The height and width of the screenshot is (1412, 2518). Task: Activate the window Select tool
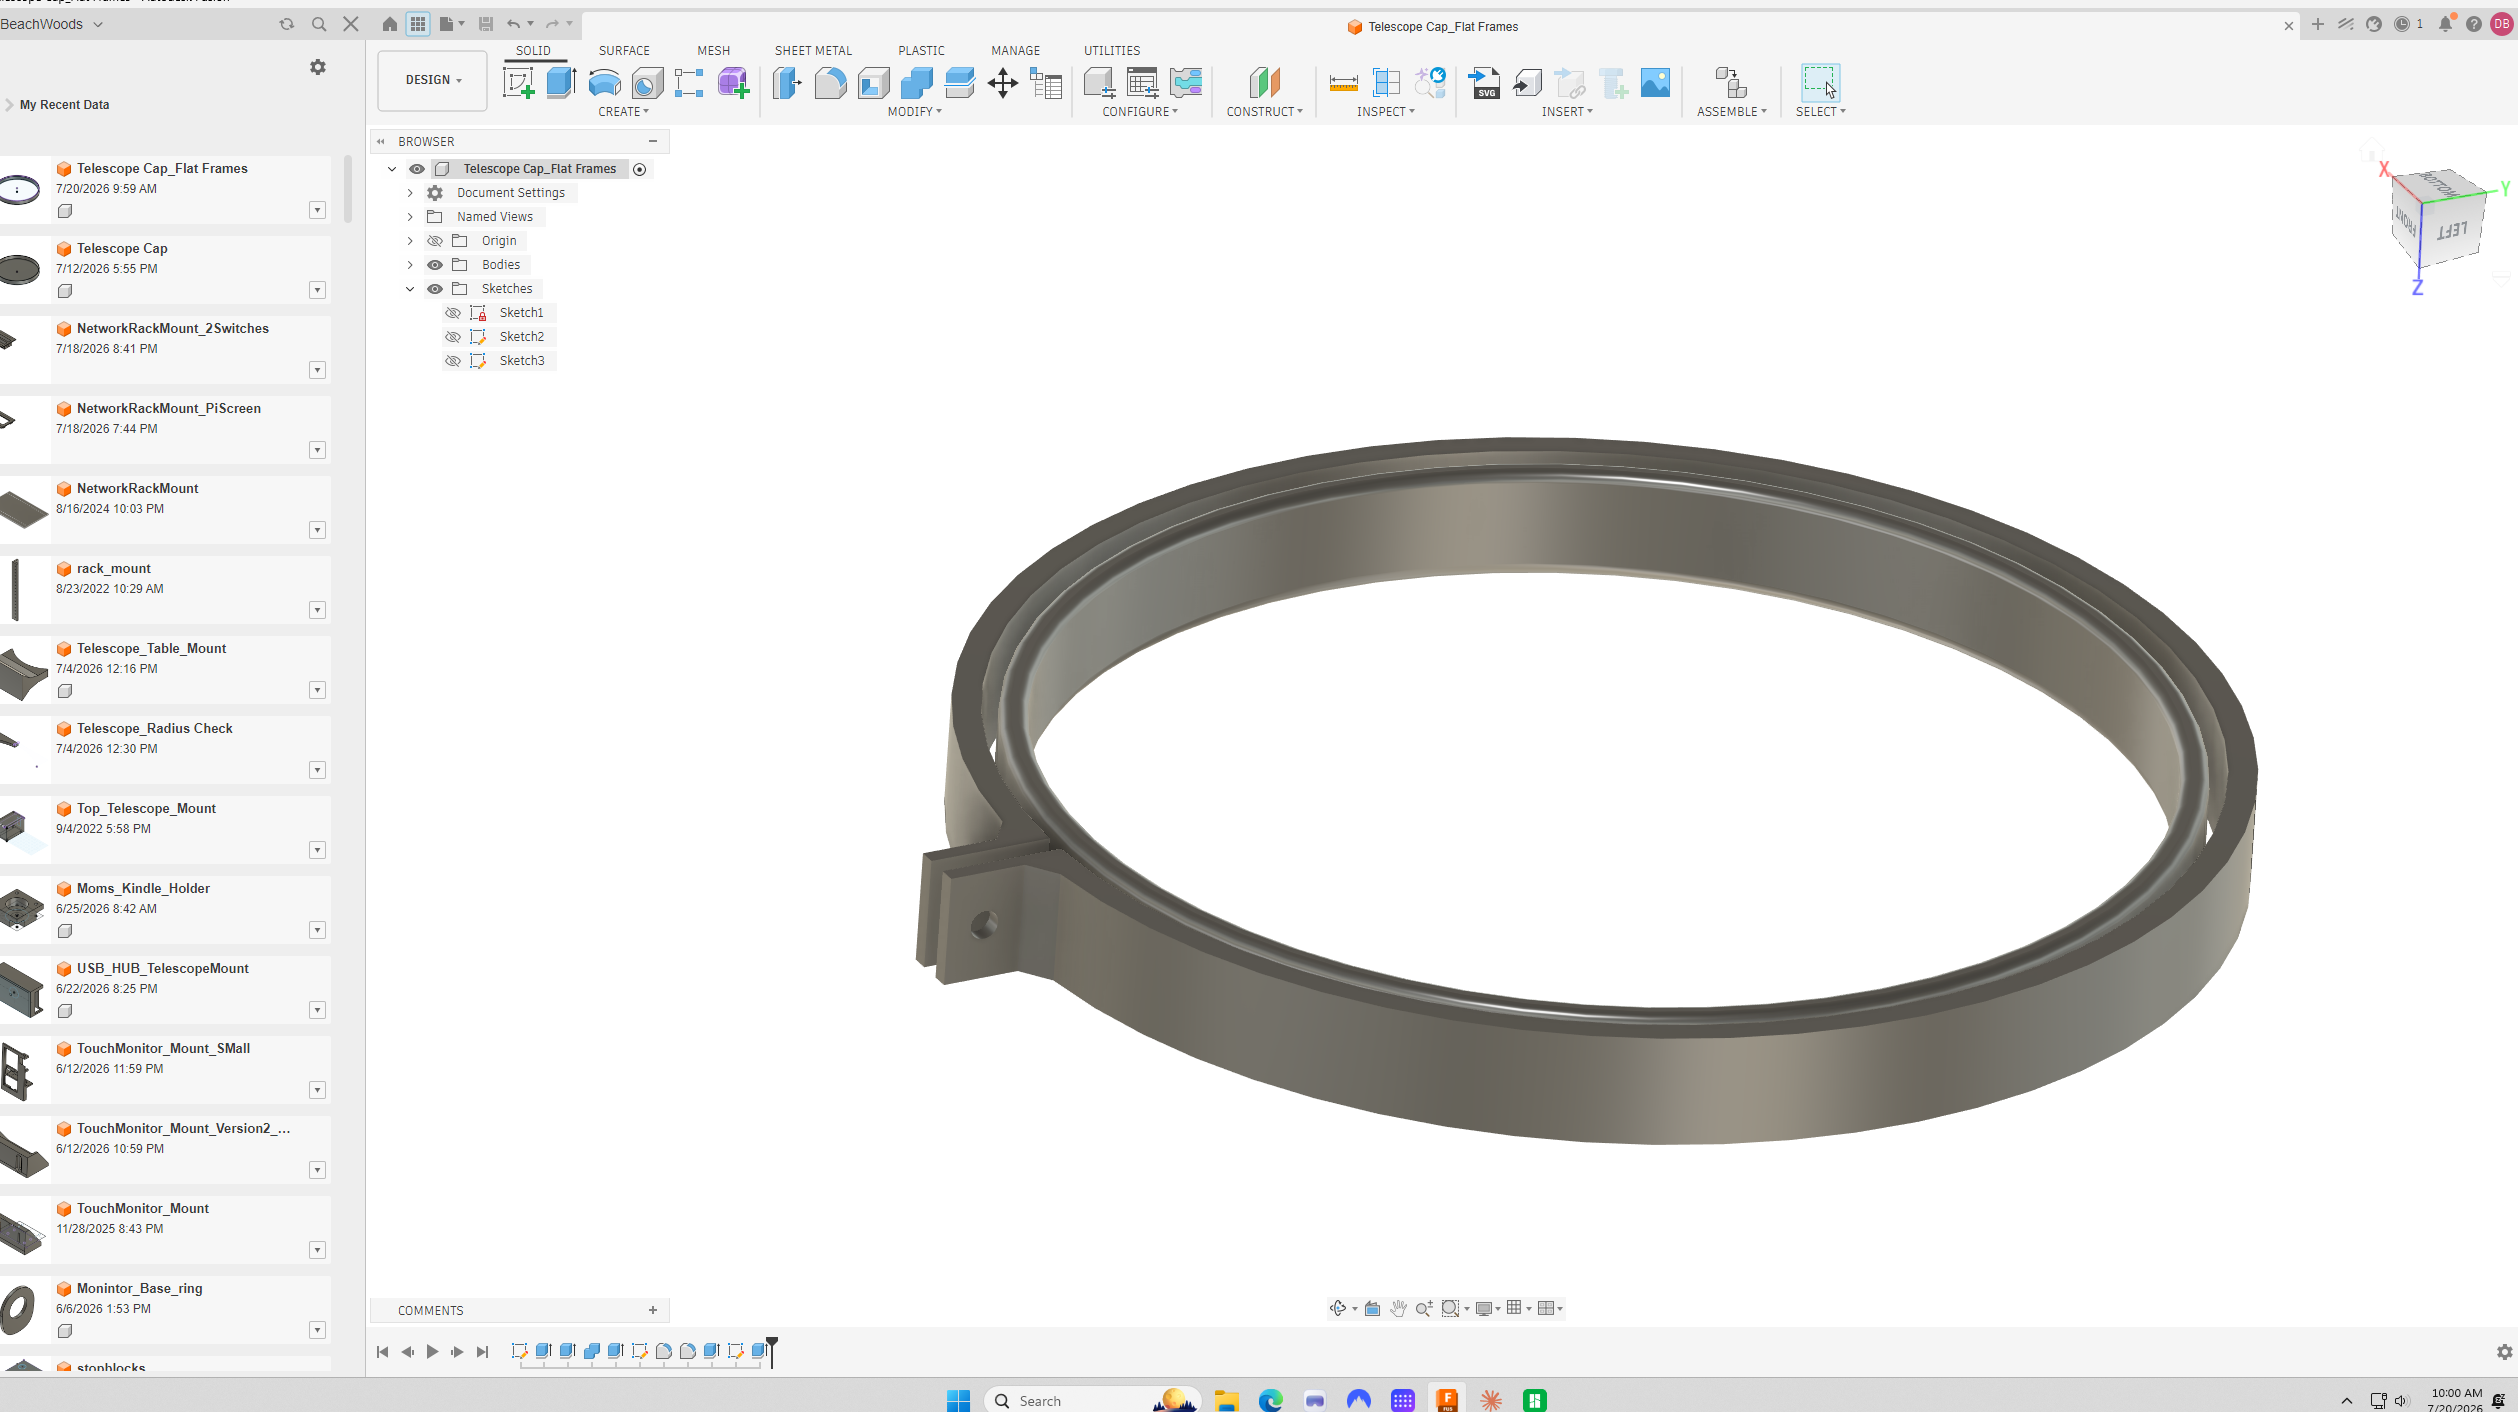(1820, 83)
